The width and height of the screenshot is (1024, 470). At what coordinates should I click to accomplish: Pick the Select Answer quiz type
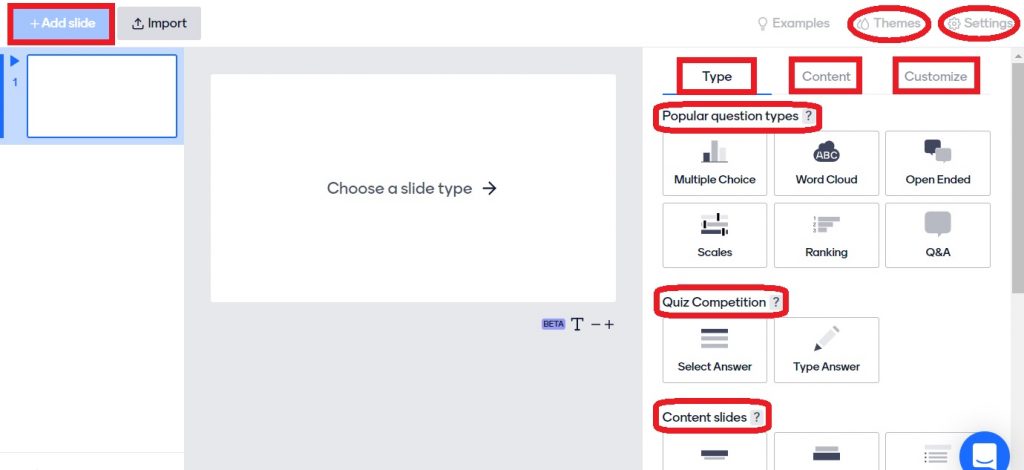coord(714,350)
